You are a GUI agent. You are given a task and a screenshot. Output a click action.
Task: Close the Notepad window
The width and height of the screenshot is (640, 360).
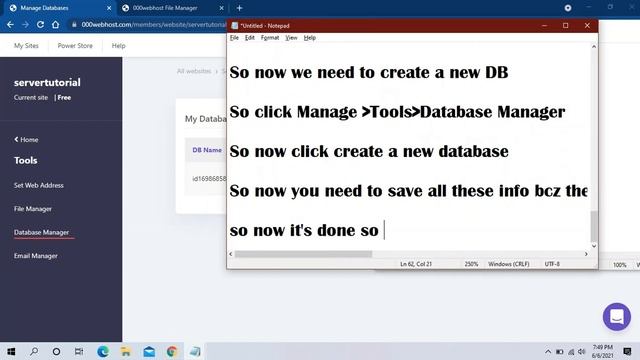[x=587, y=26]
